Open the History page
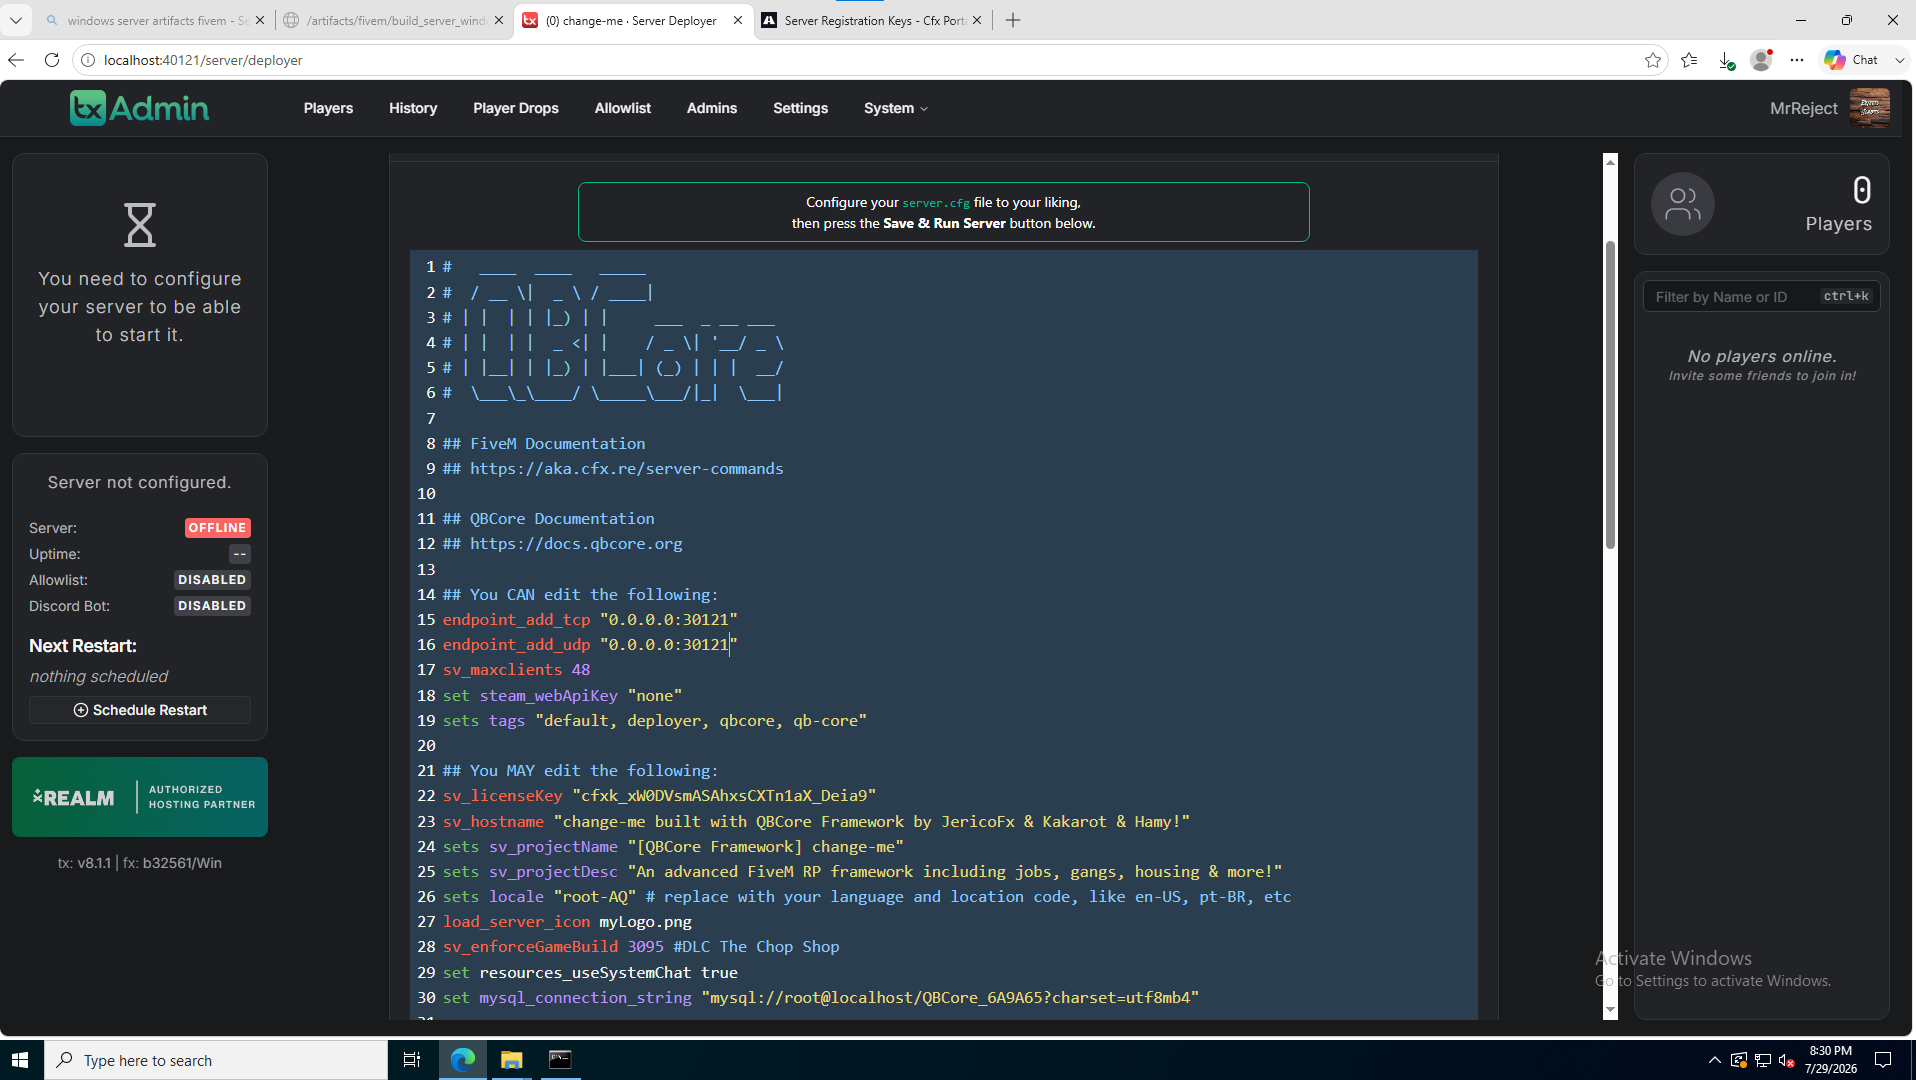The width and height of the screenshot is (1916, 1080). (x=413, y=108)
